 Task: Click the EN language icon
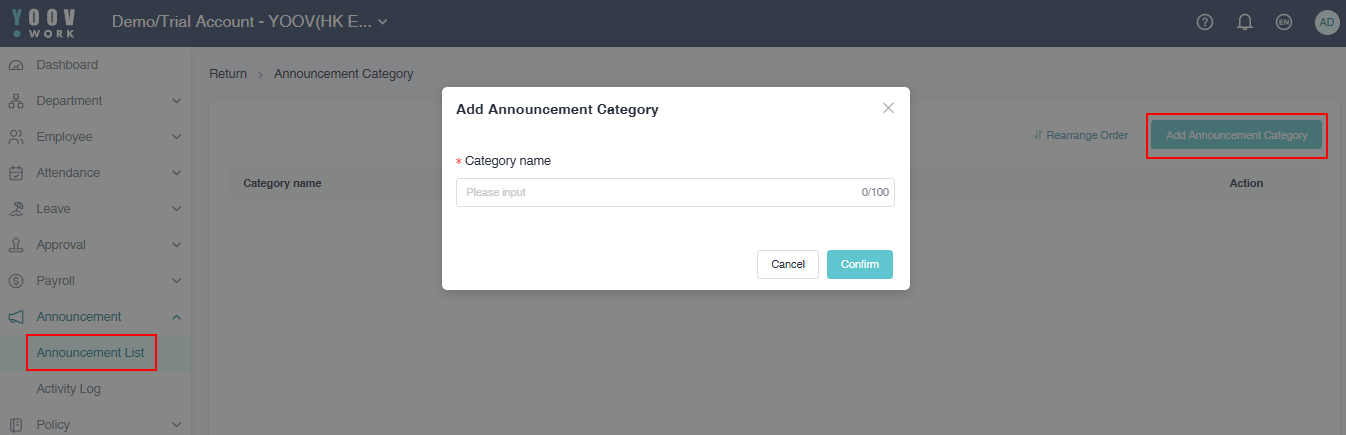pos(1284,22)
